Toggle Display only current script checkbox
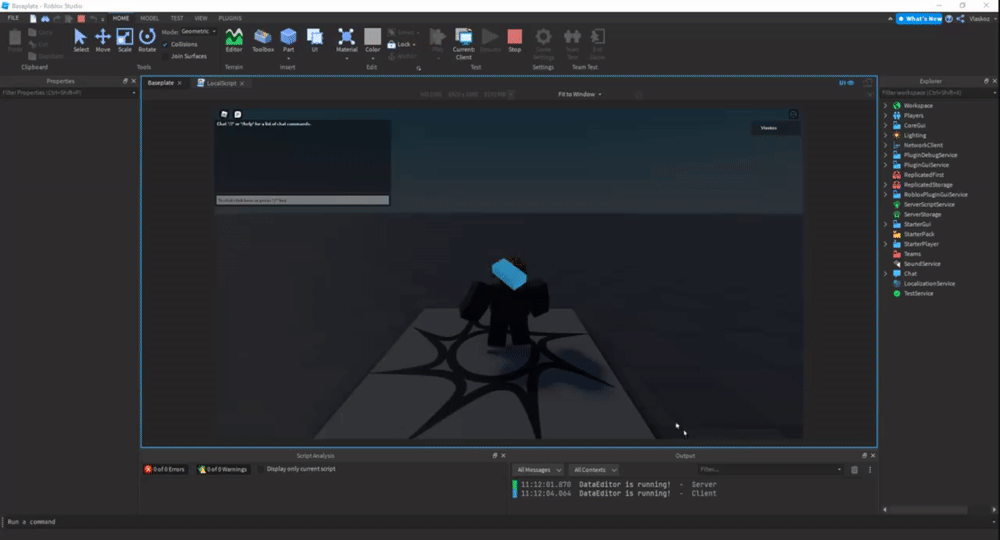The image size is (1000, 540). (260, 469)
